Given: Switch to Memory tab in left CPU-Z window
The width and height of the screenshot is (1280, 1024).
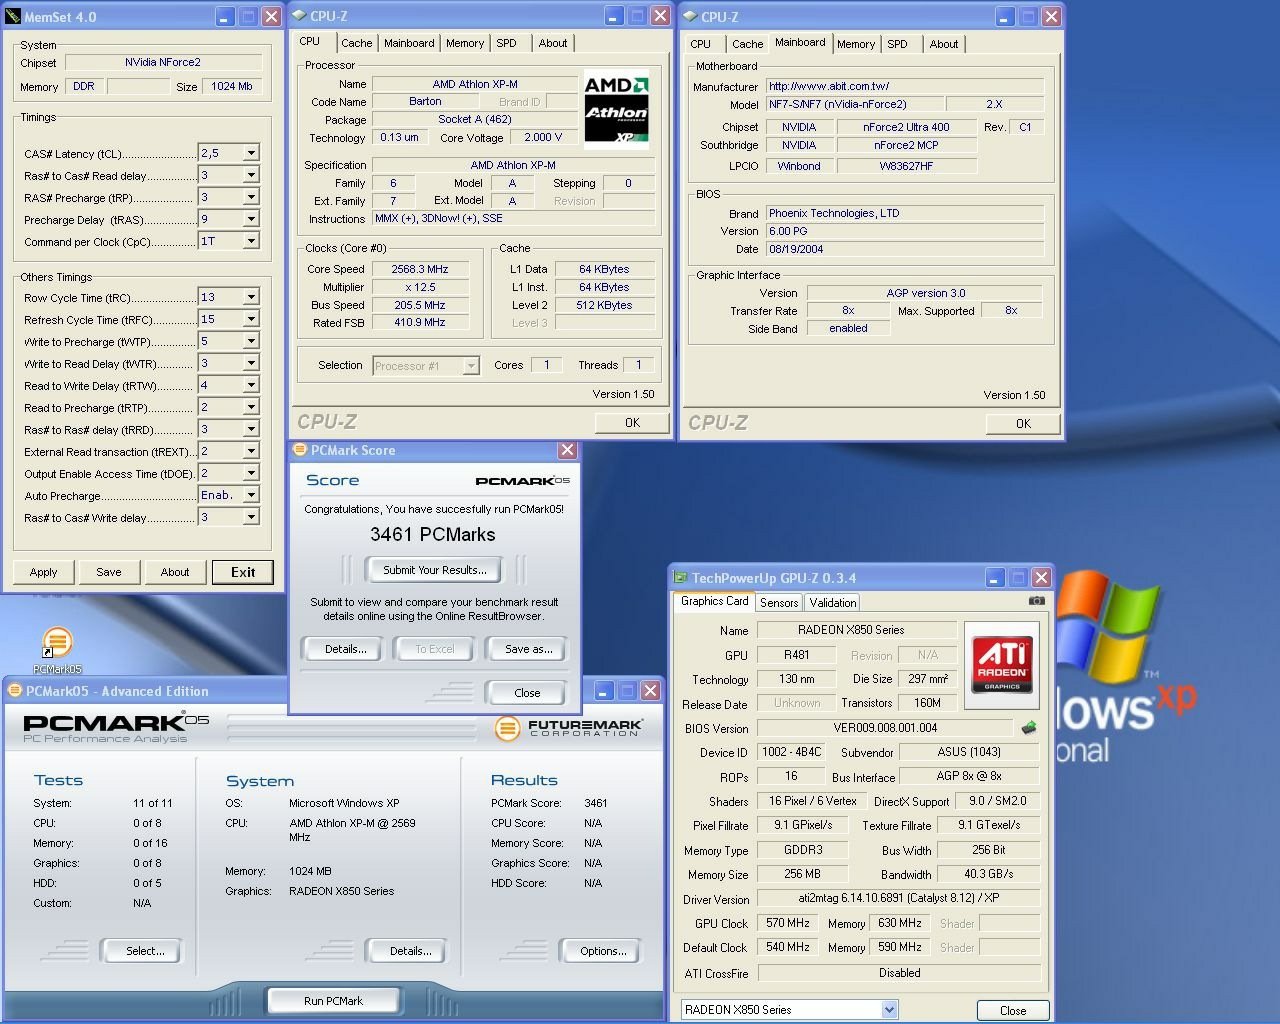Looking at the screenshot, I should coord(465,43).
